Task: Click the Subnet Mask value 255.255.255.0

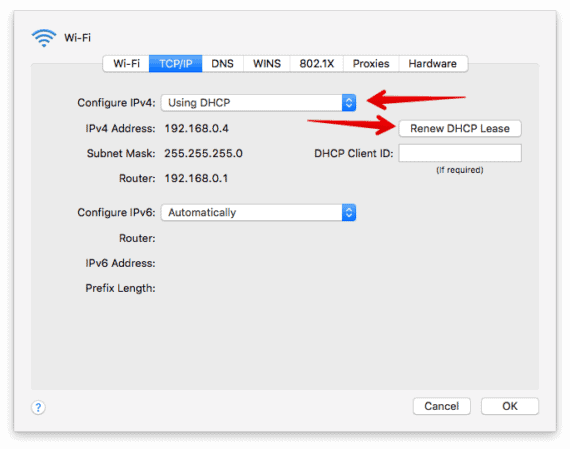Action: 203,153
